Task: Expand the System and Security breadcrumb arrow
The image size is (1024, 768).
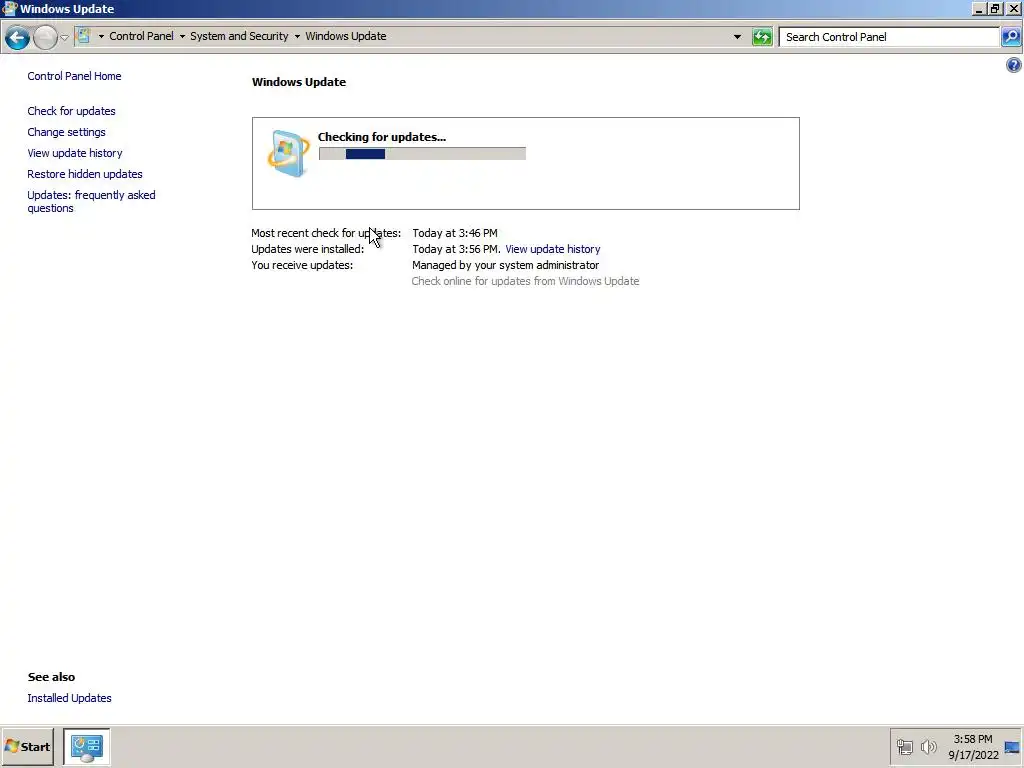Action: [x=297, y=37]
